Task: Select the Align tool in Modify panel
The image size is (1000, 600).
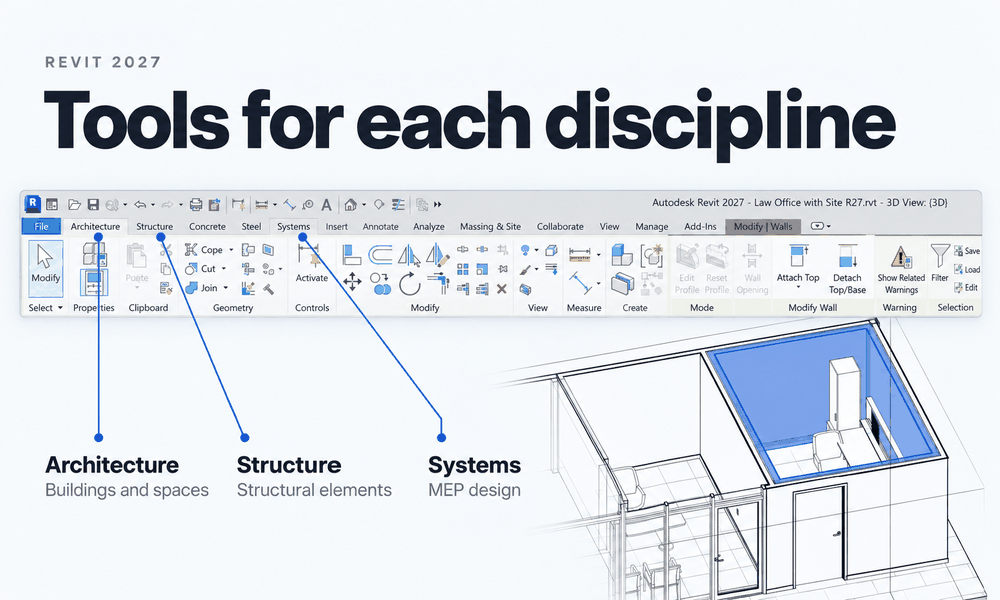Action: pos(351,254)
